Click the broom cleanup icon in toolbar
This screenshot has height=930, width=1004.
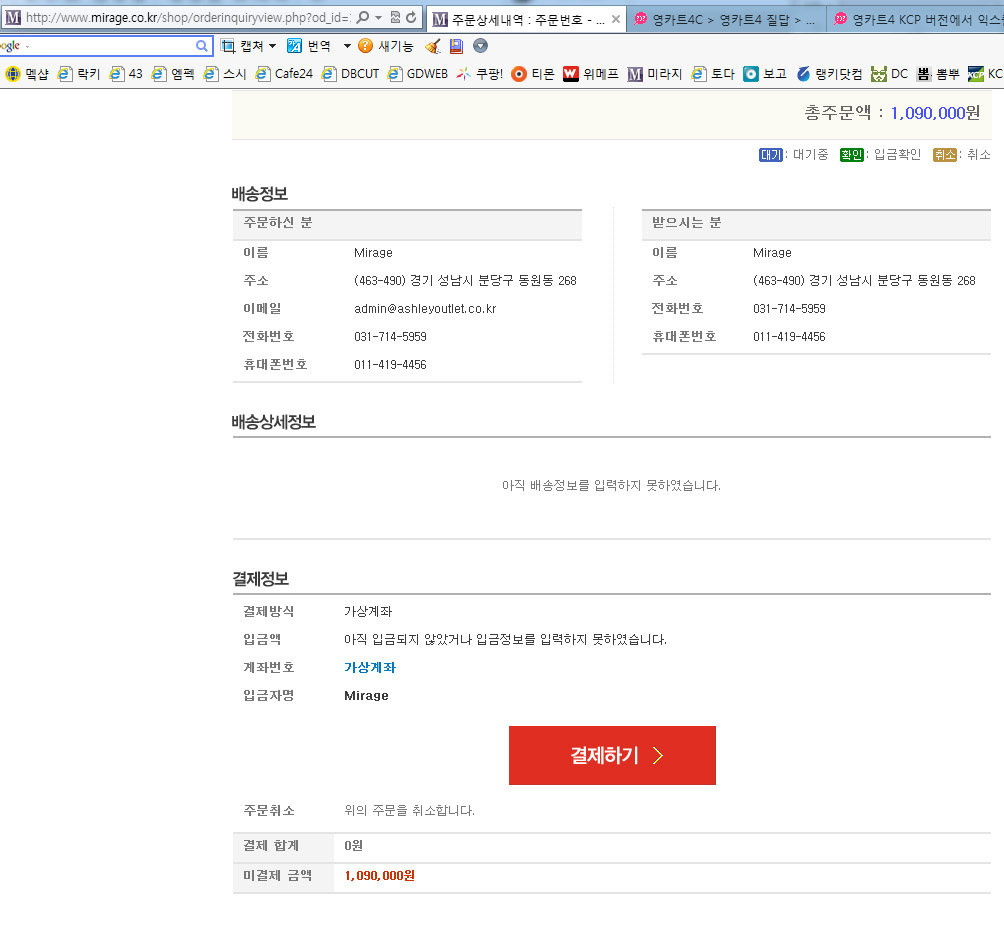(x=433, y=46)
